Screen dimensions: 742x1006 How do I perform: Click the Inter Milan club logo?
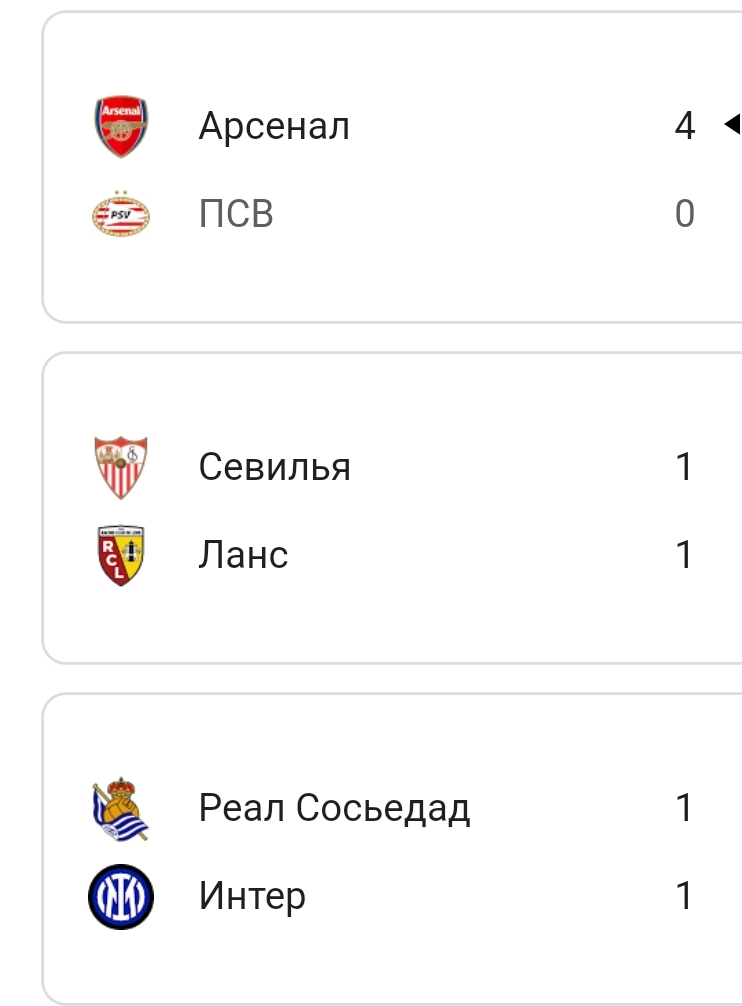(x=121, y=895)
